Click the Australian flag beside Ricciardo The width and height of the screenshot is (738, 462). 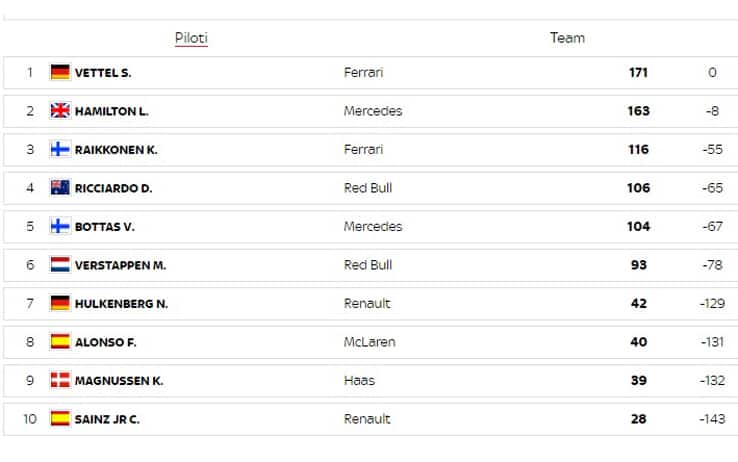click(x=60, y=188)
